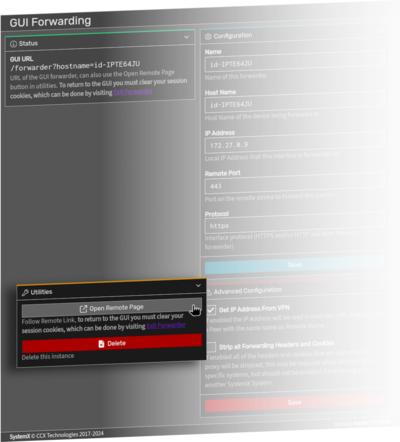
Task: Click the SystemX copyright footer text
Action: (56, 435)
